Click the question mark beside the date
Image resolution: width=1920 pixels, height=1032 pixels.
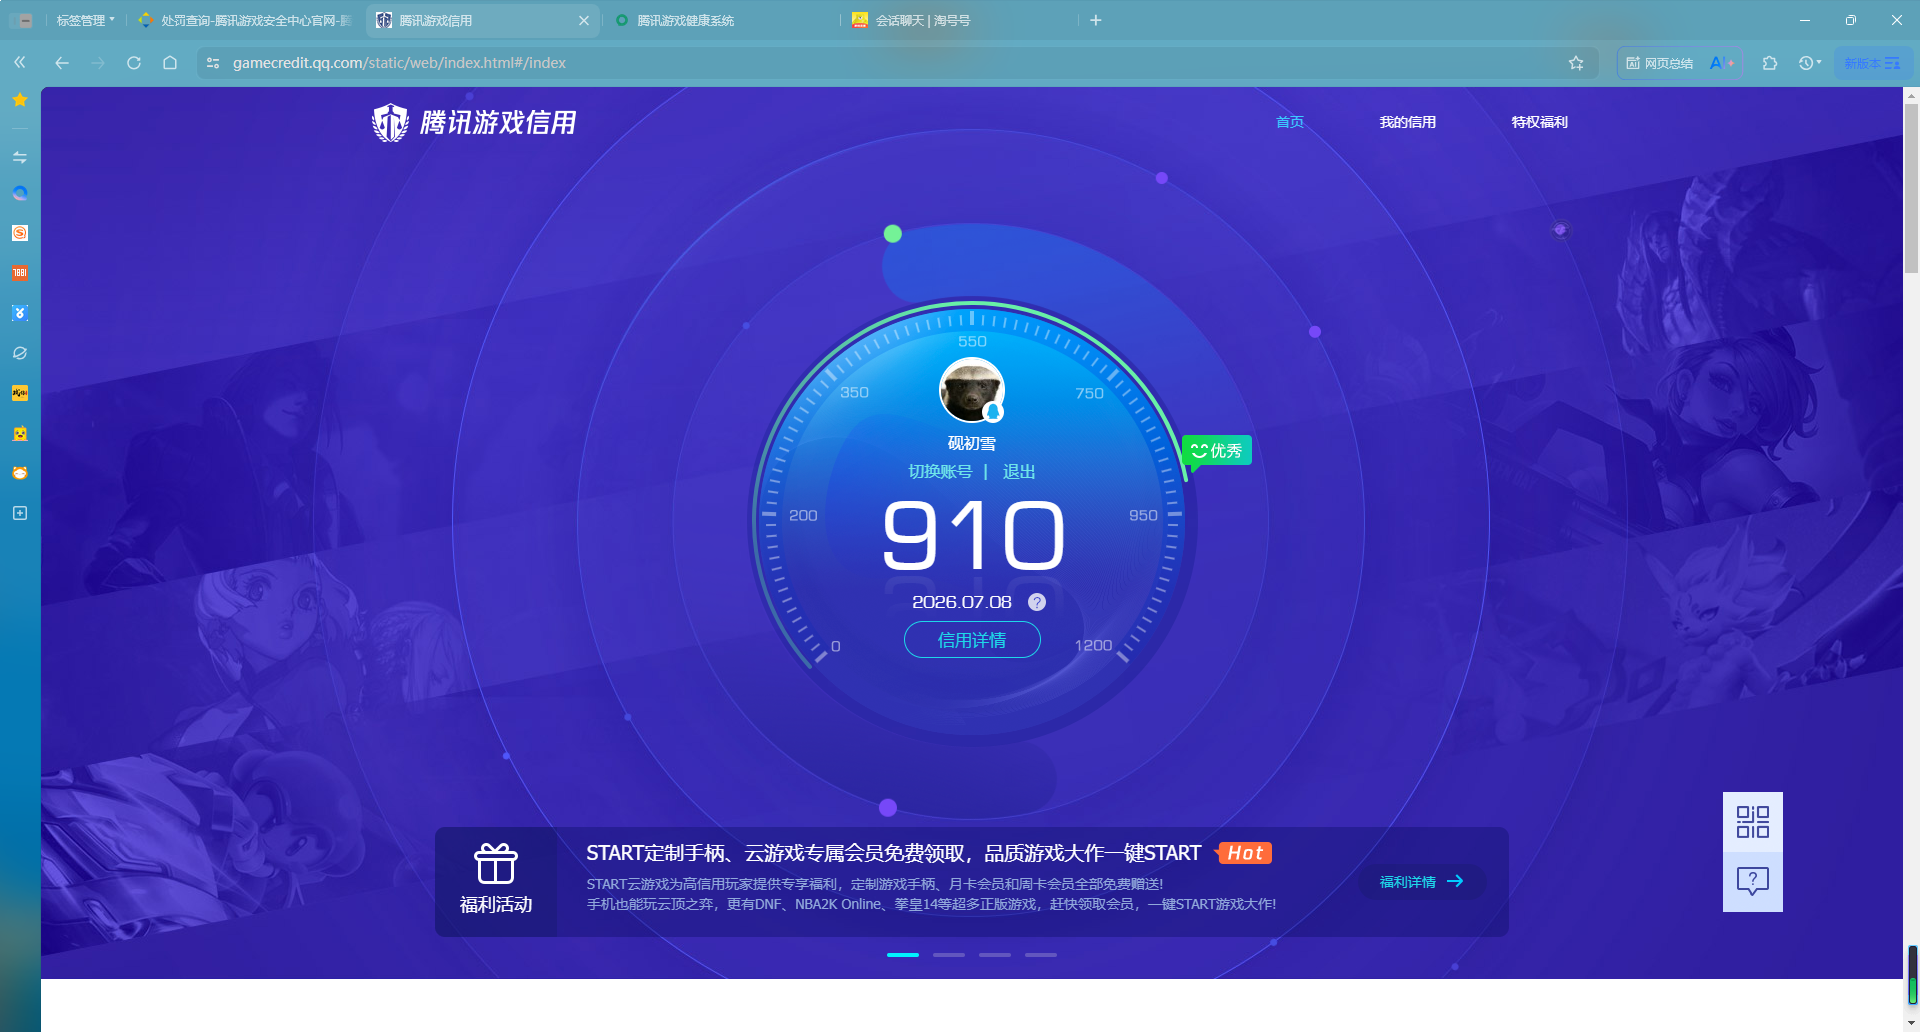(x=1037, y=602)
